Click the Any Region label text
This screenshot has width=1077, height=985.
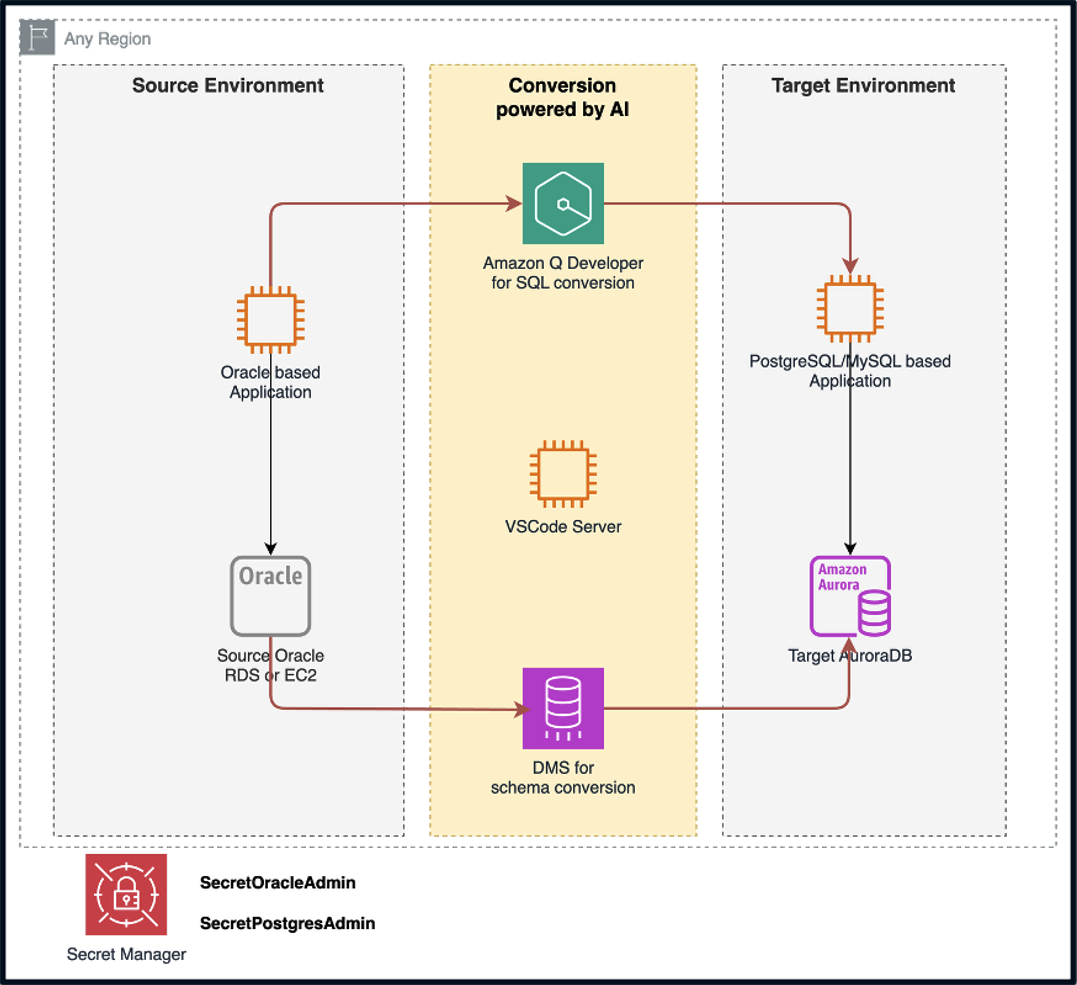107,39
